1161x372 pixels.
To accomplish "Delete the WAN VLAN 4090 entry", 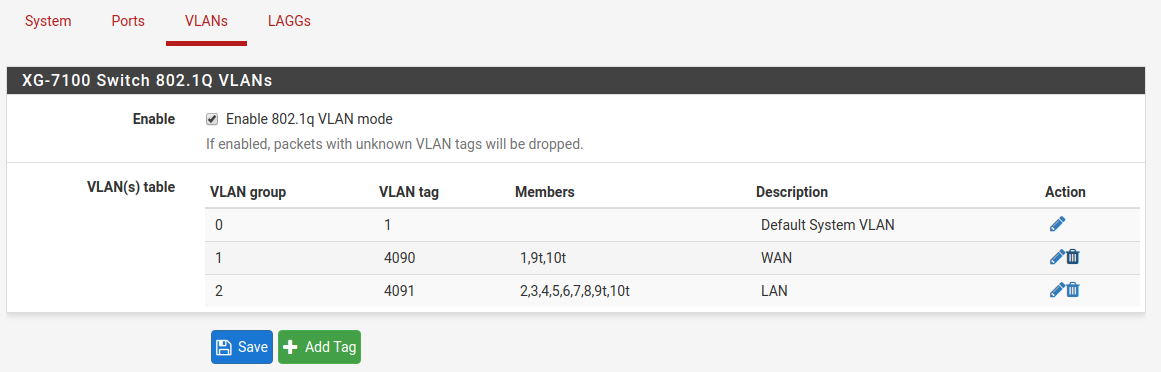I will tap(1073, 257).
